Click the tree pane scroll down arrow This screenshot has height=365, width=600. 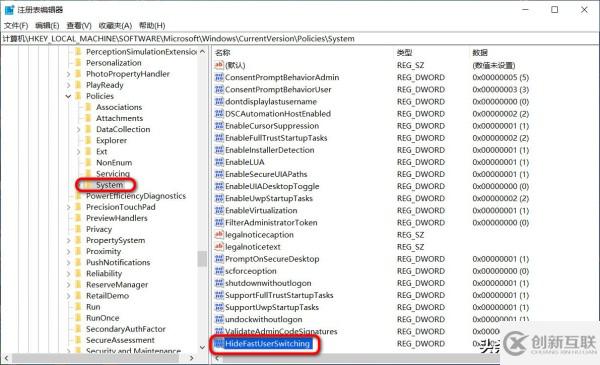(x=202, y=347)
